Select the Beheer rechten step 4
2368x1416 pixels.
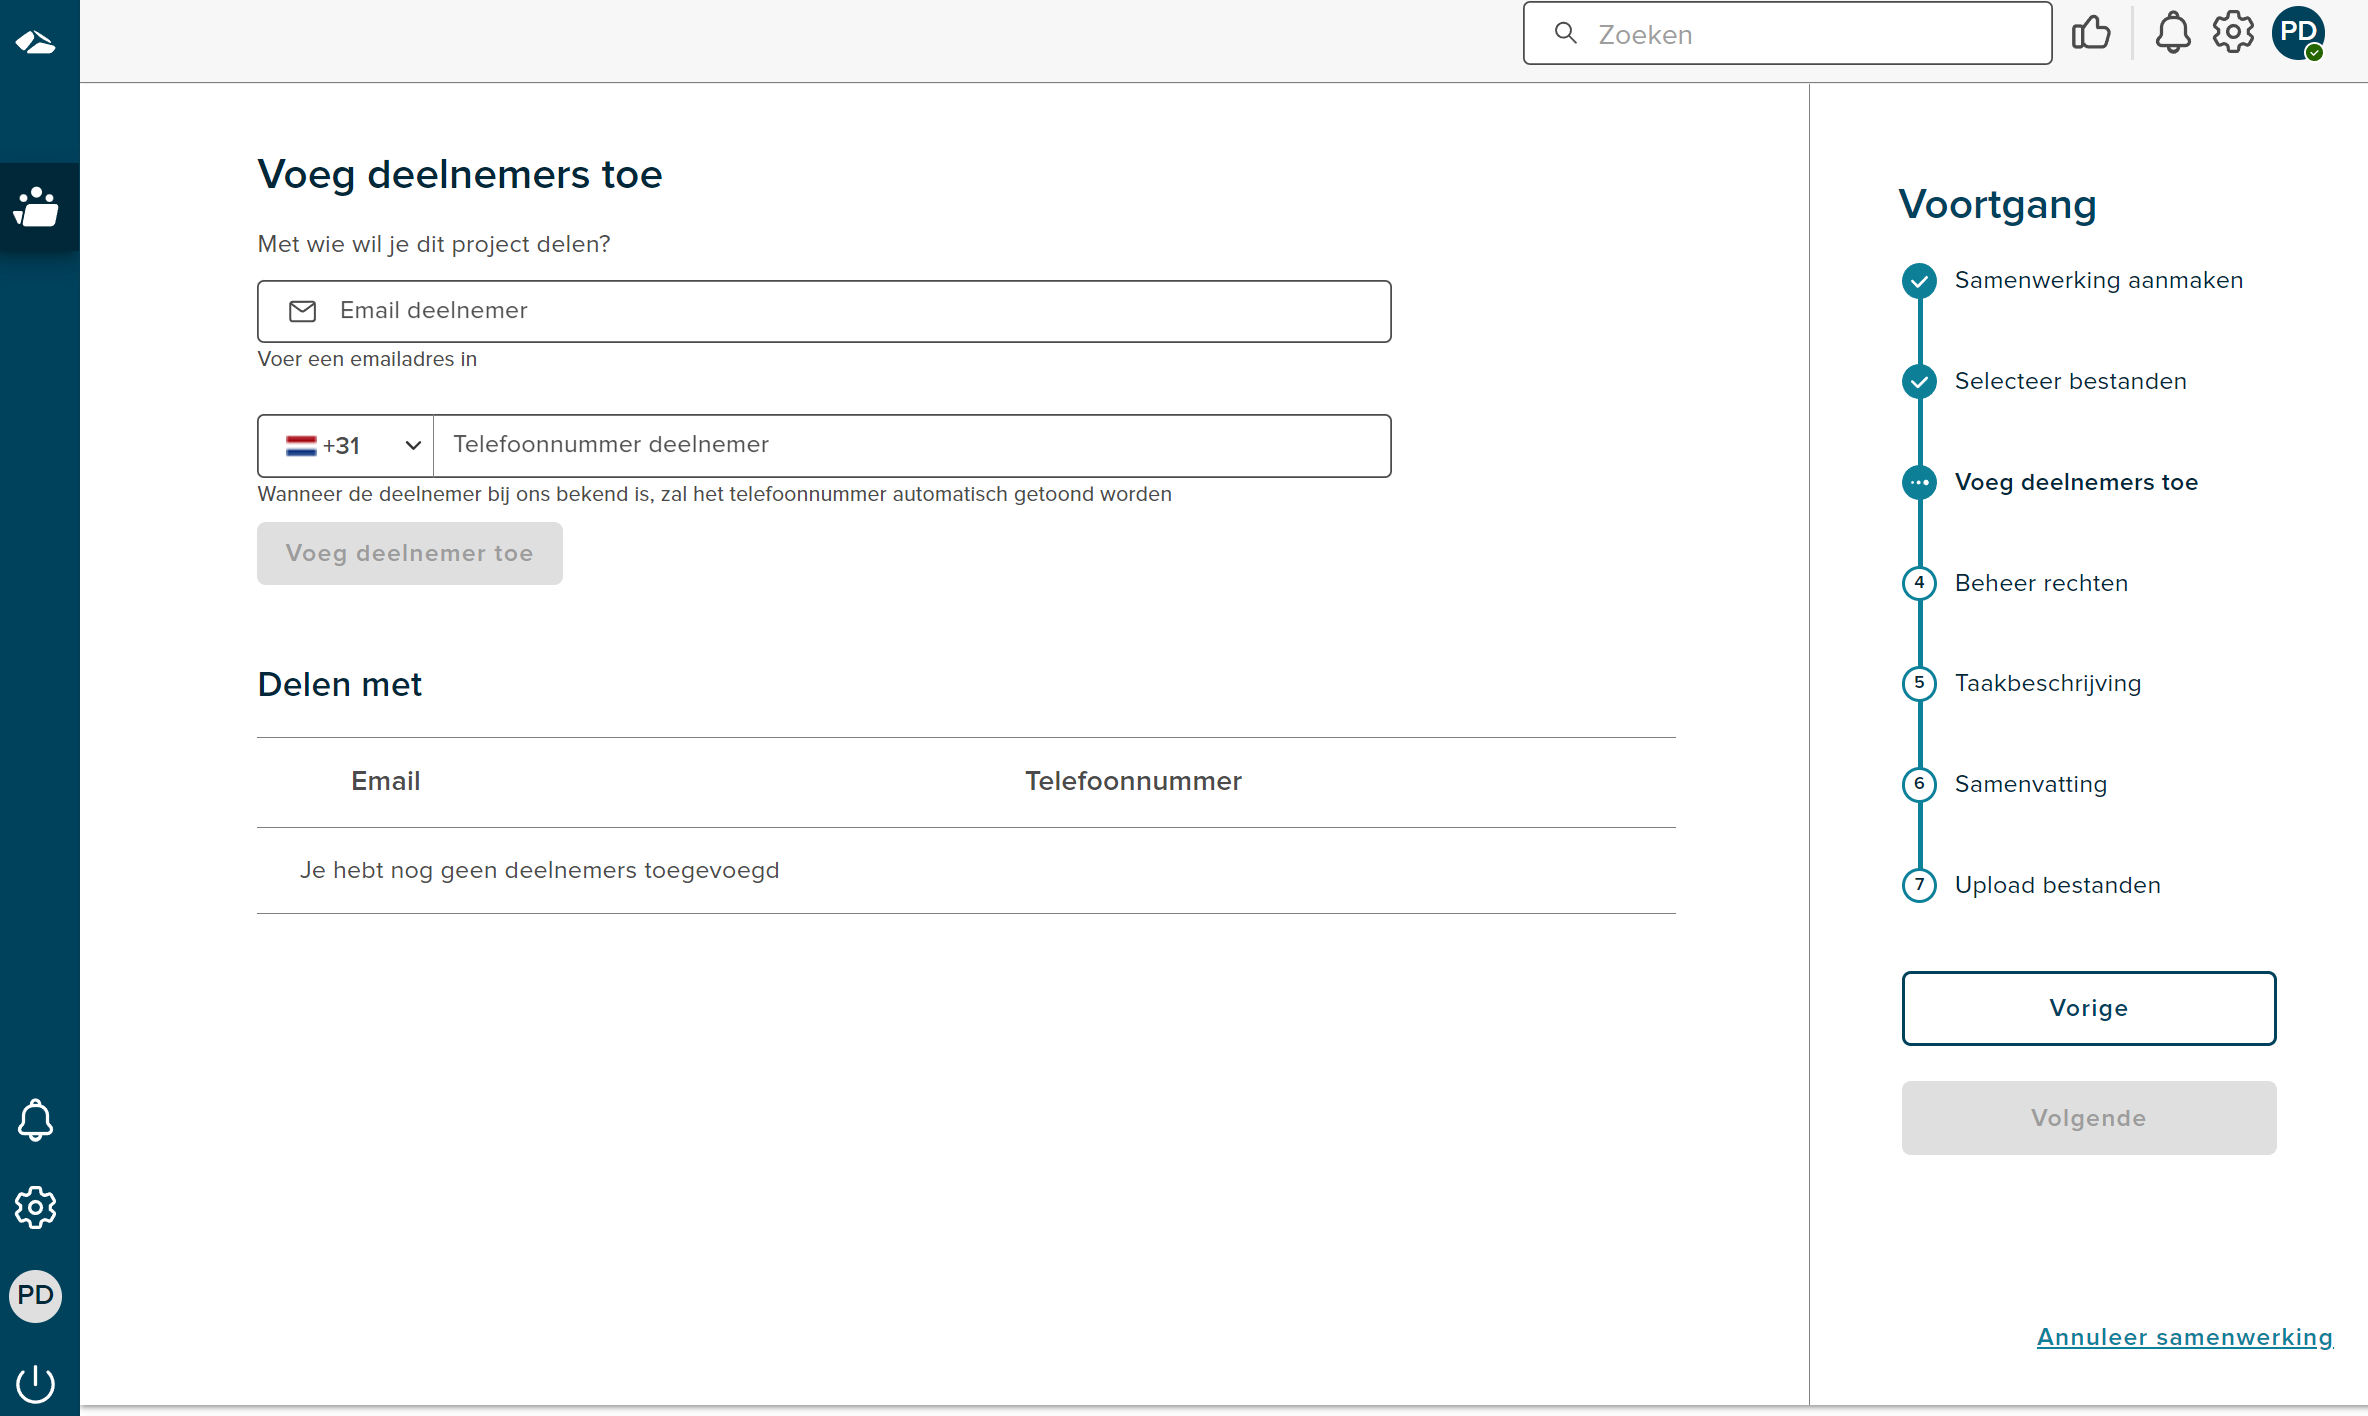tap(2039, 582)
